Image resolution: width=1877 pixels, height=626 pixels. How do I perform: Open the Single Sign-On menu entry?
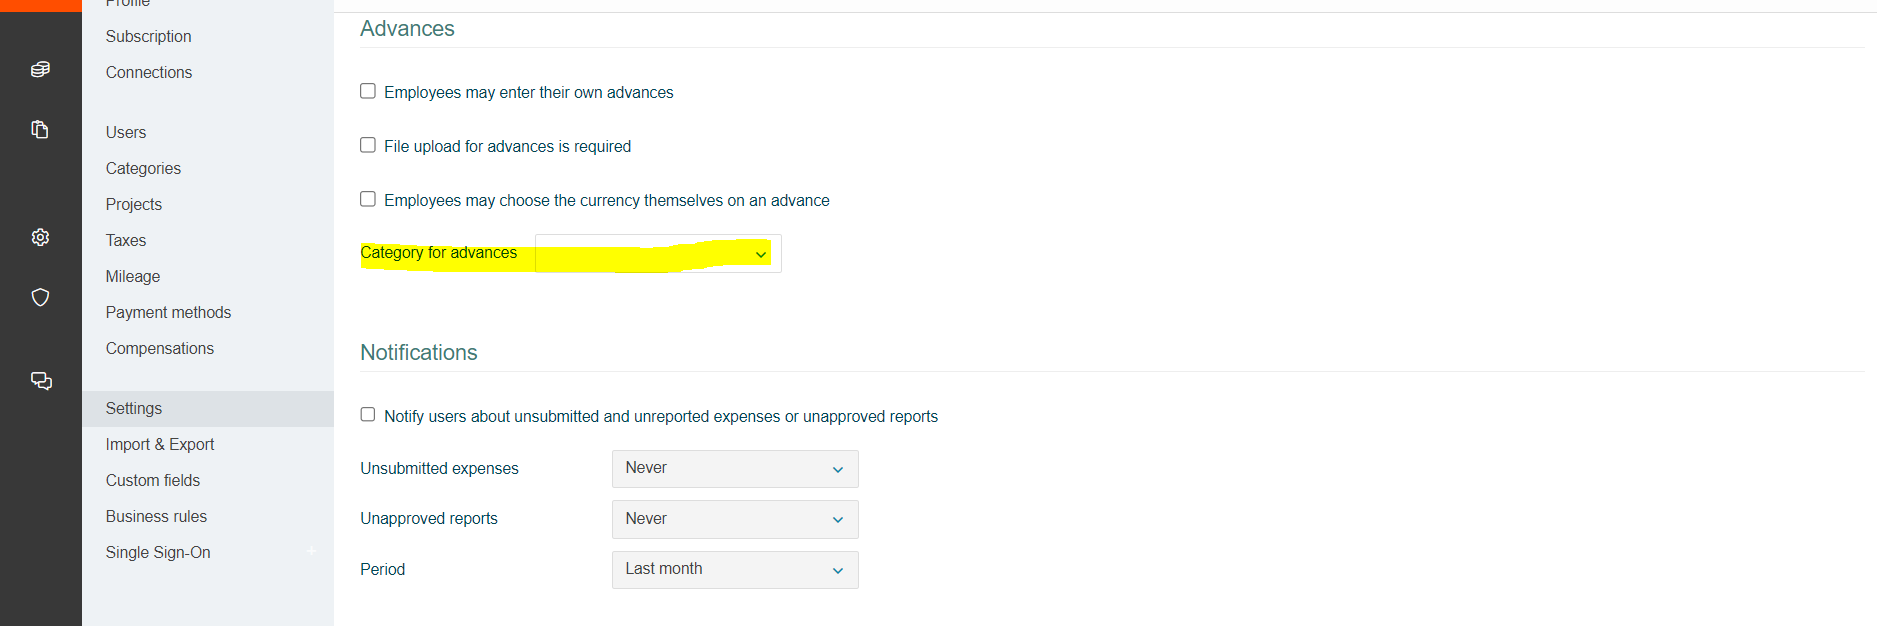[158, 552]
